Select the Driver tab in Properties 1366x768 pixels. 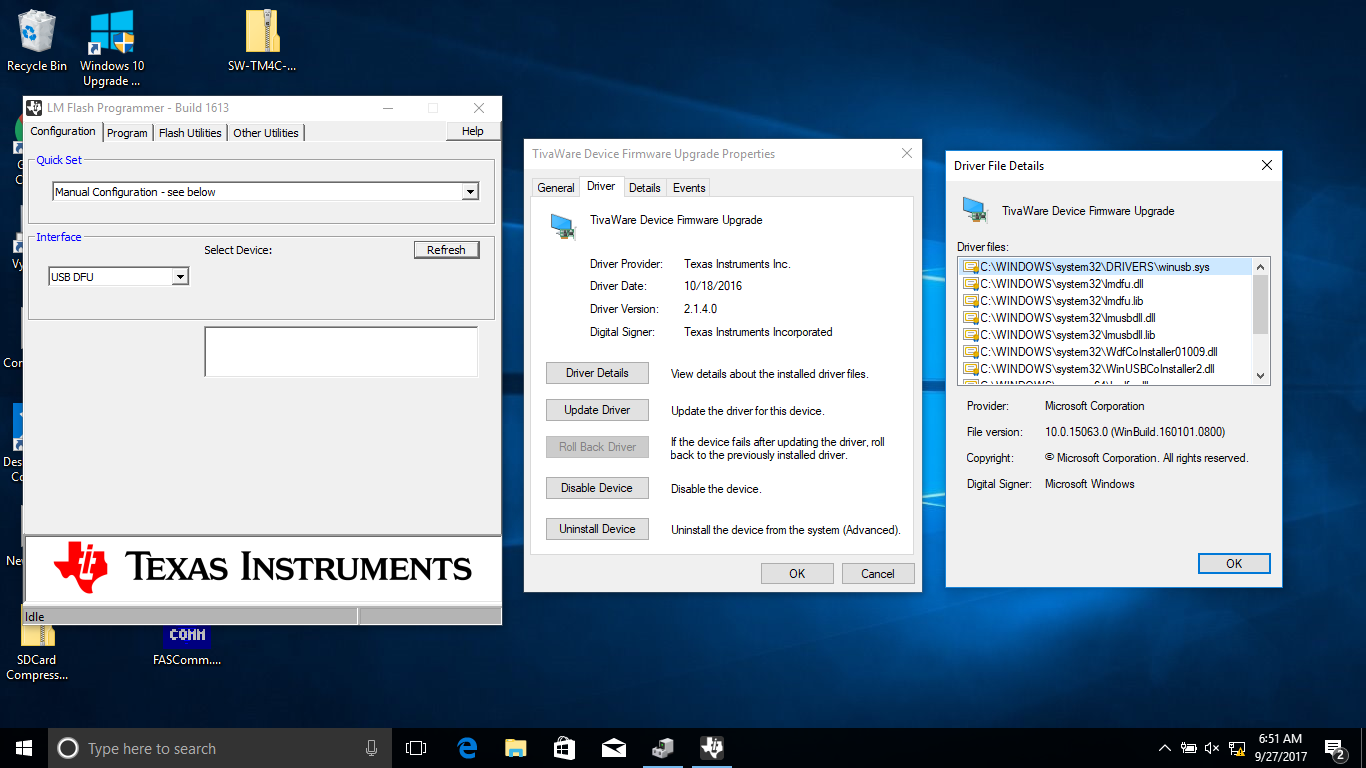(x=601, y=186)
